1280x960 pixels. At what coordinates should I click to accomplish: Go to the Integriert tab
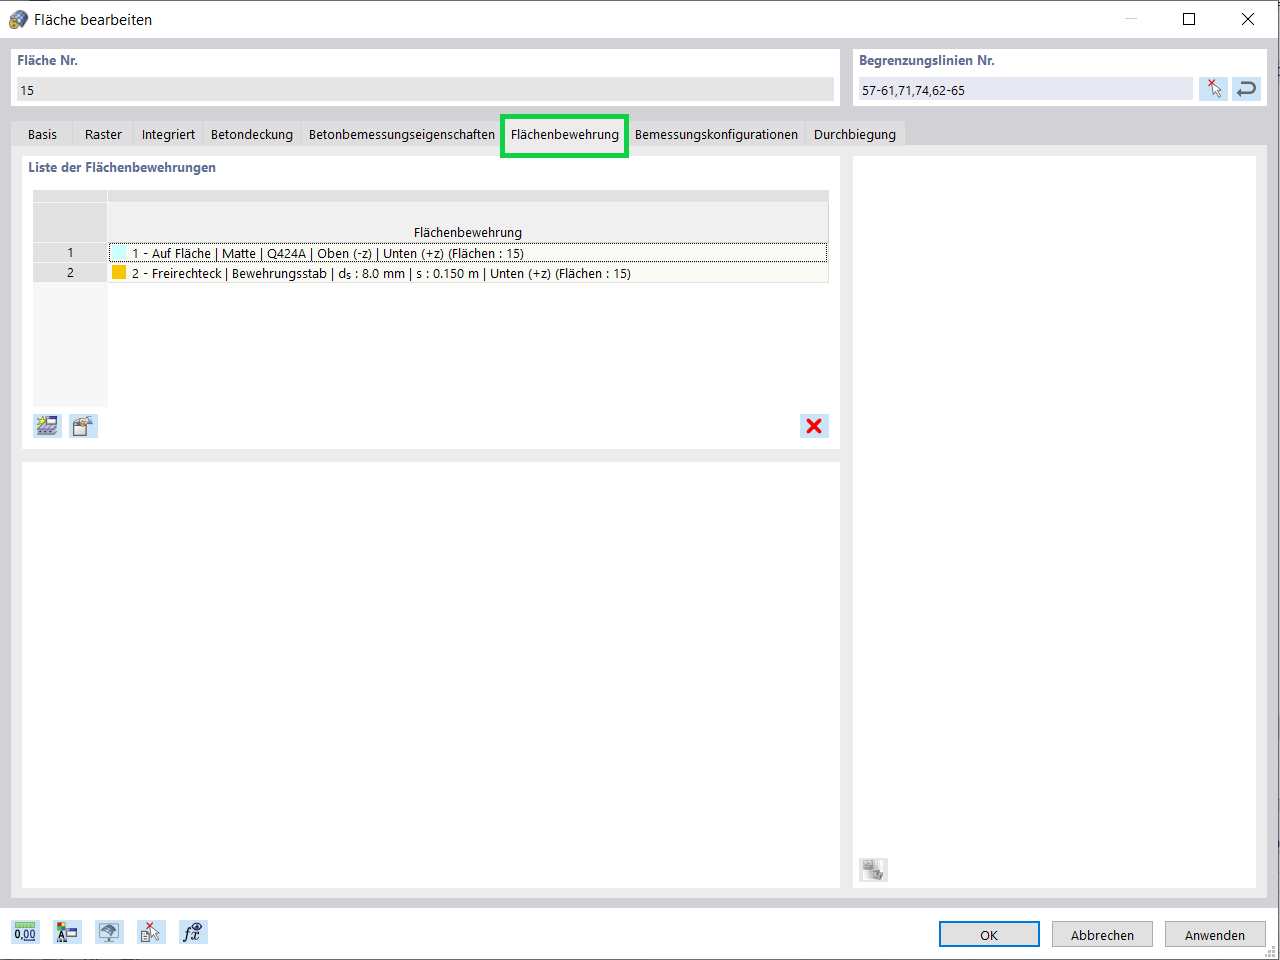point(168,134)
